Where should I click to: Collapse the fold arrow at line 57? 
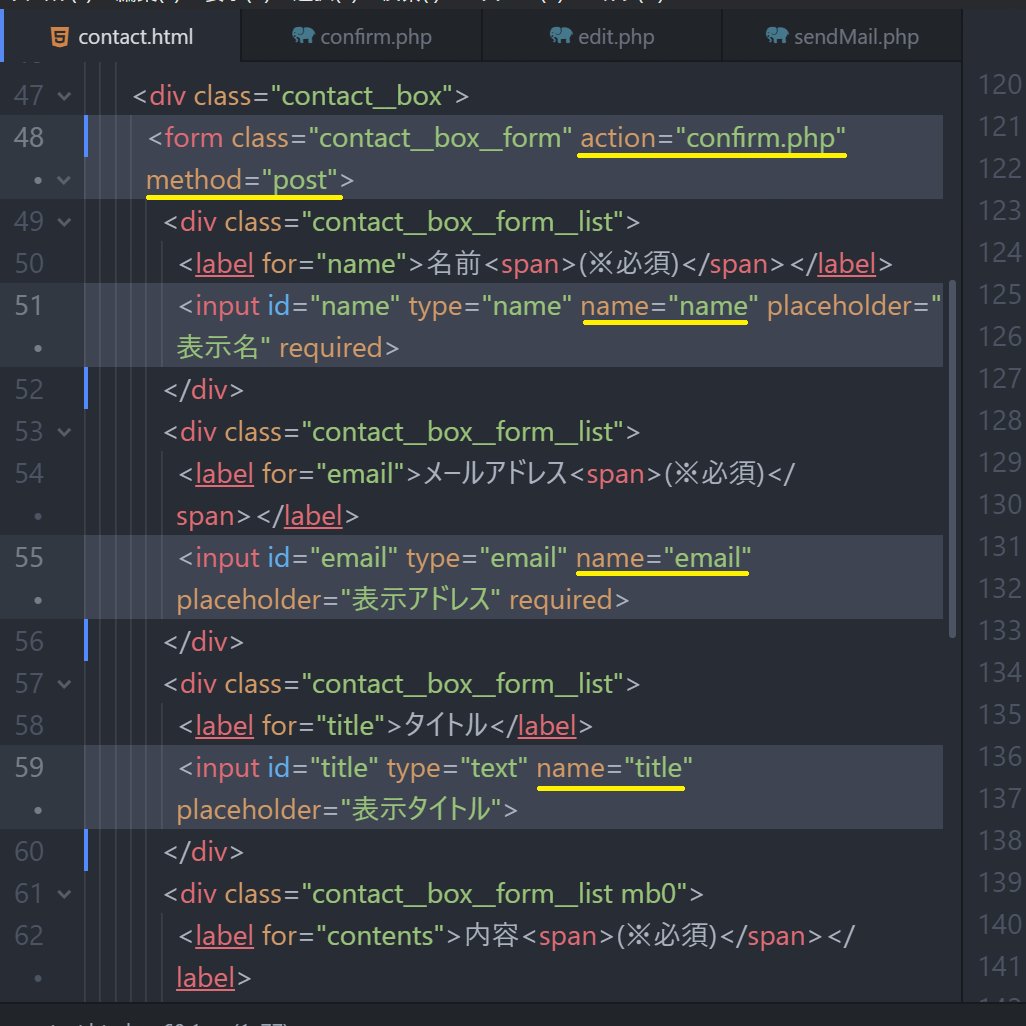click(x=64, y=684)
